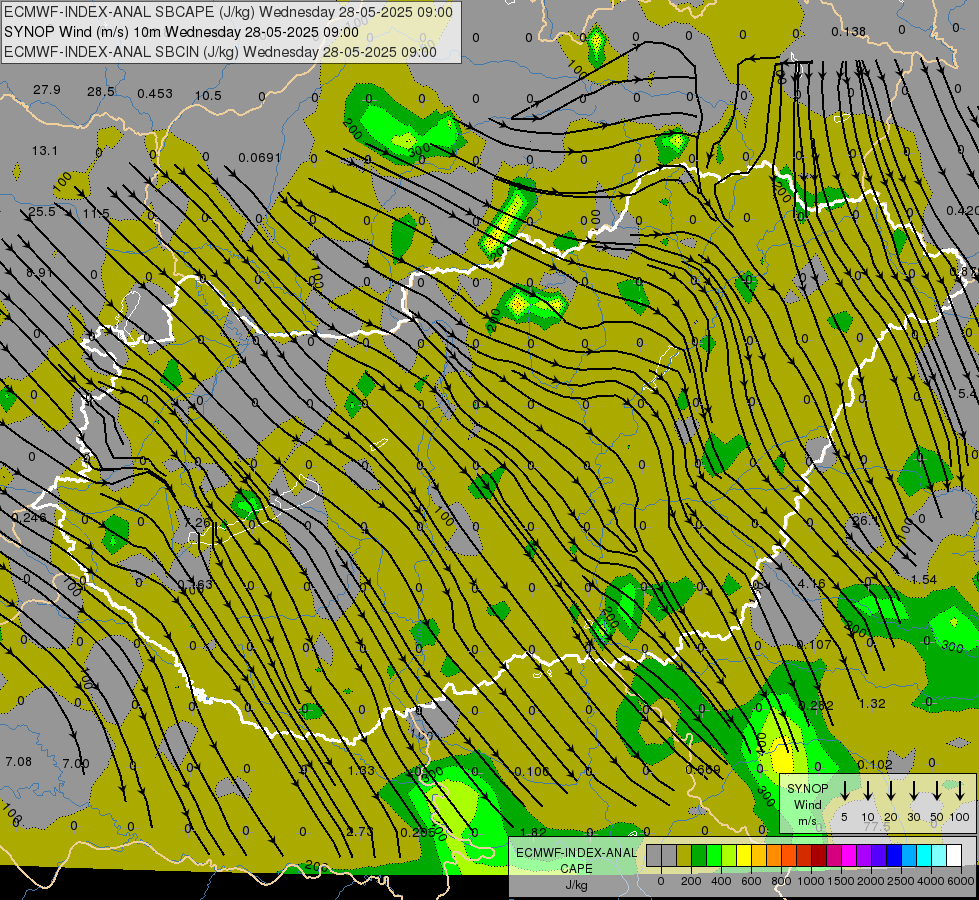
Task: Click the SBCIN title line in header
Action: tap(220, 52)
